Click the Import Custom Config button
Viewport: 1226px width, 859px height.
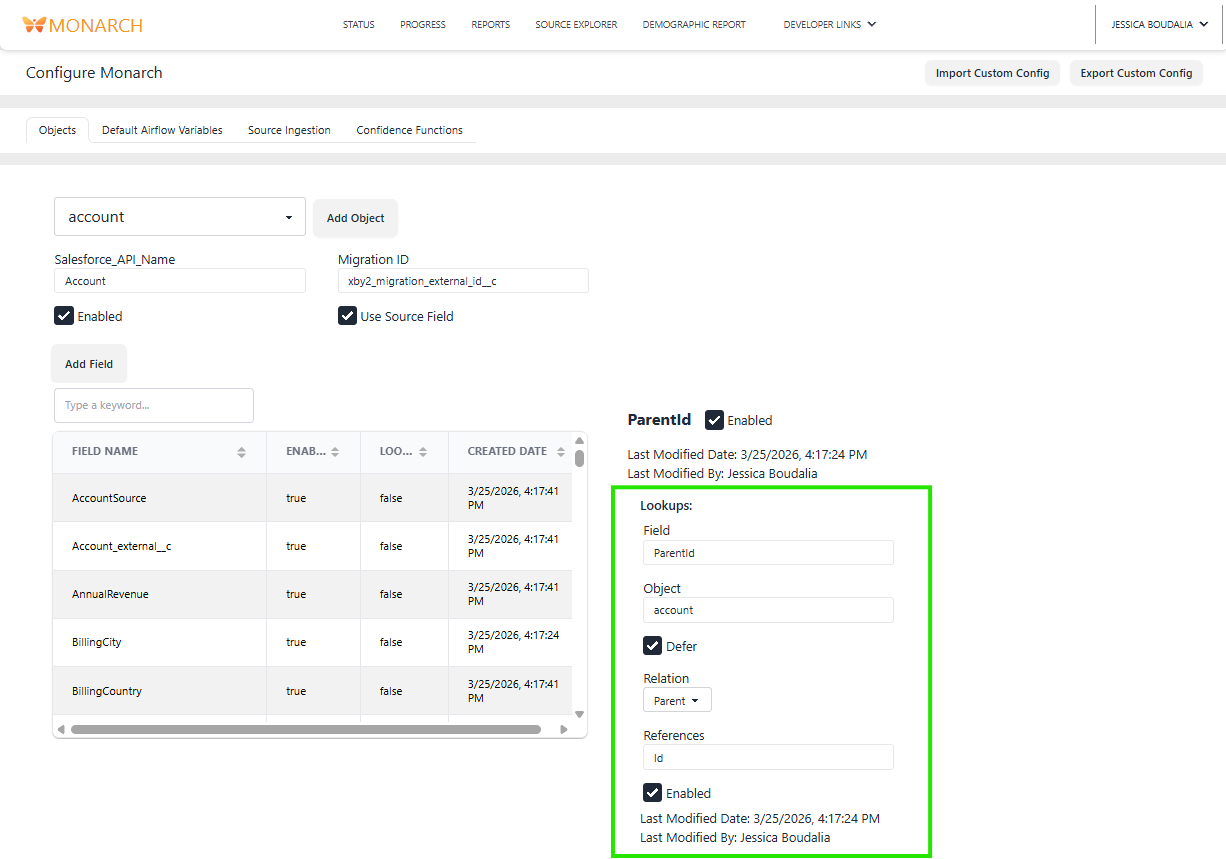(992, 72)
